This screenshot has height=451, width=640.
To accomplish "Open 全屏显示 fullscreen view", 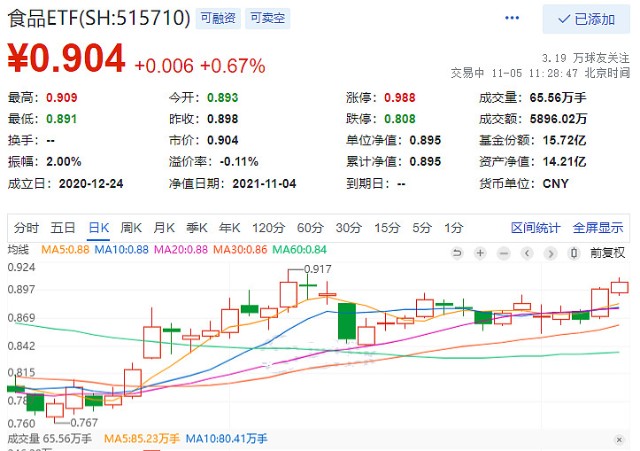I will (x=597, y=227).
